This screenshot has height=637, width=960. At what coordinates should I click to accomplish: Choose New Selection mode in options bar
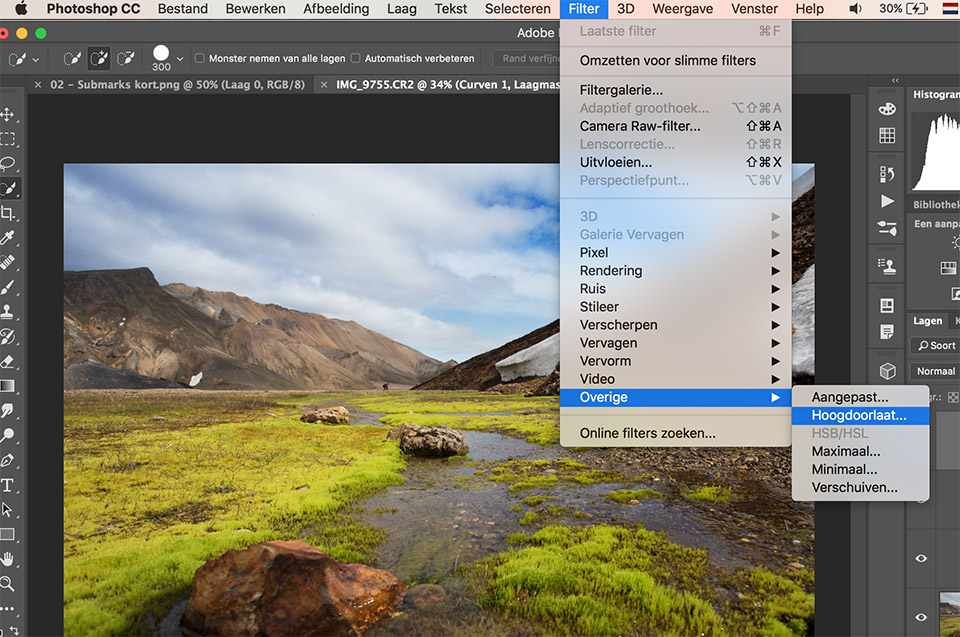coord(72,59)
